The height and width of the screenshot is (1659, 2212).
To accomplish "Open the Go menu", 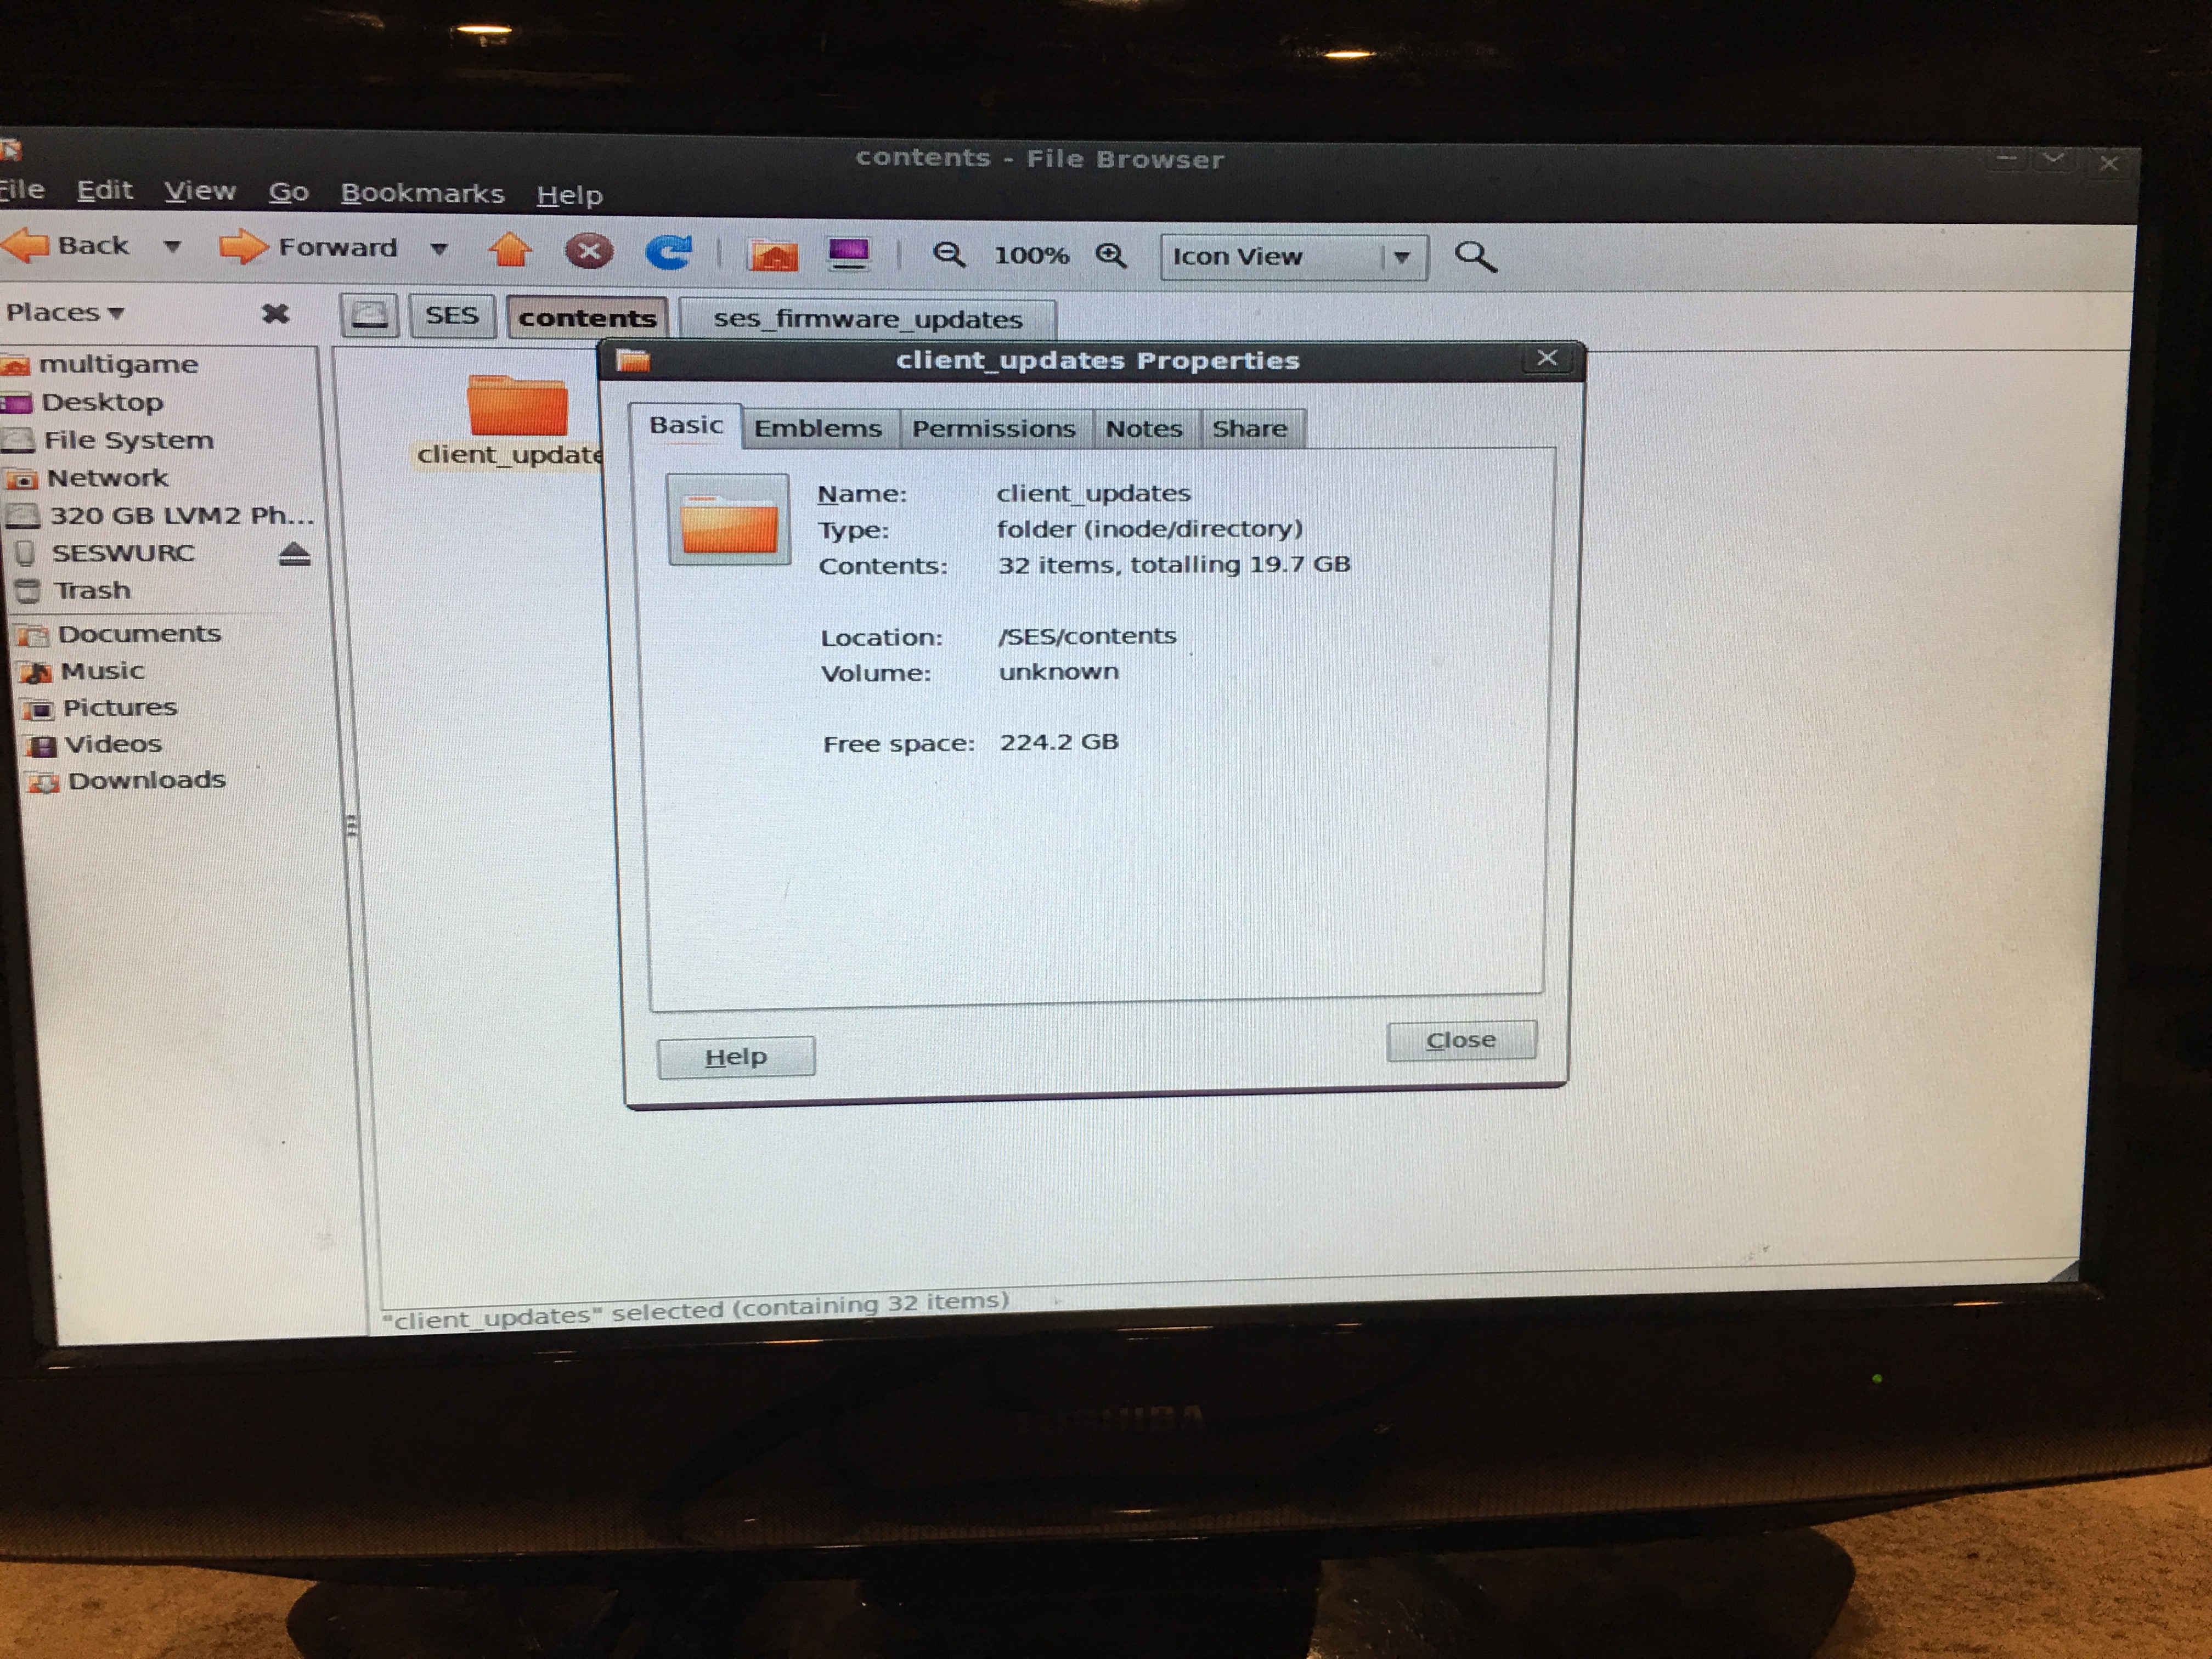I will pyautogui.click(x=288, y=192).
